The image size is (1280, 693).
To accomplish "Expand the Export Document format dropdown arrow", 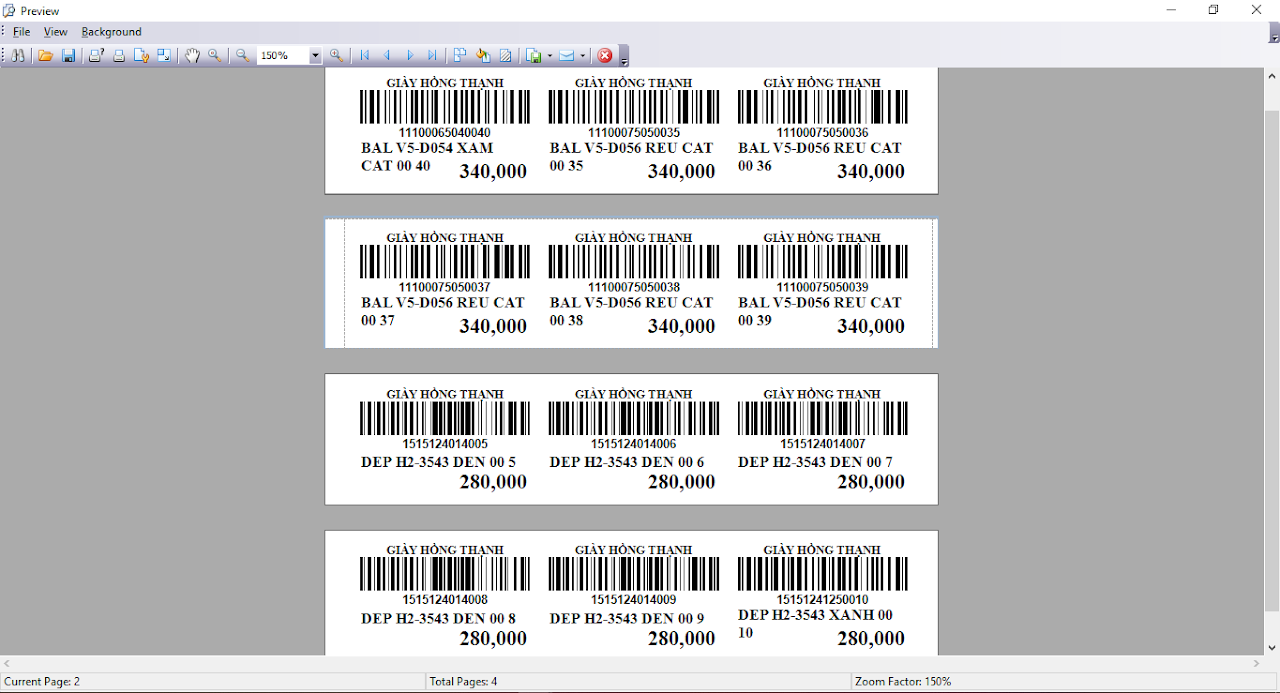I will (x=550, y=56).
